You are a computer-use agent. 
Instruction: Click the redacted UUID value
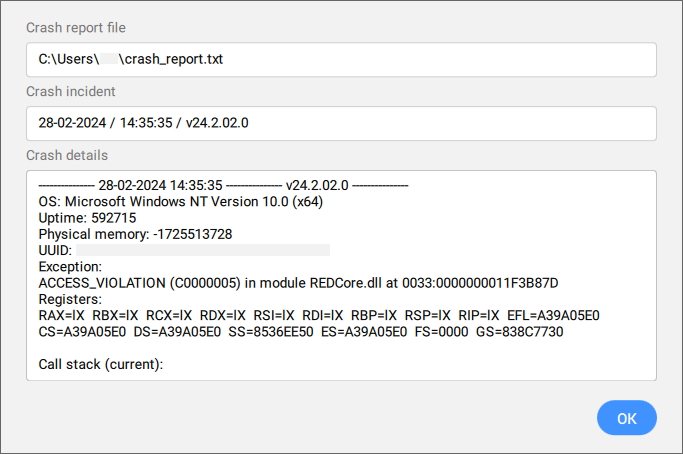coord(203,250)
